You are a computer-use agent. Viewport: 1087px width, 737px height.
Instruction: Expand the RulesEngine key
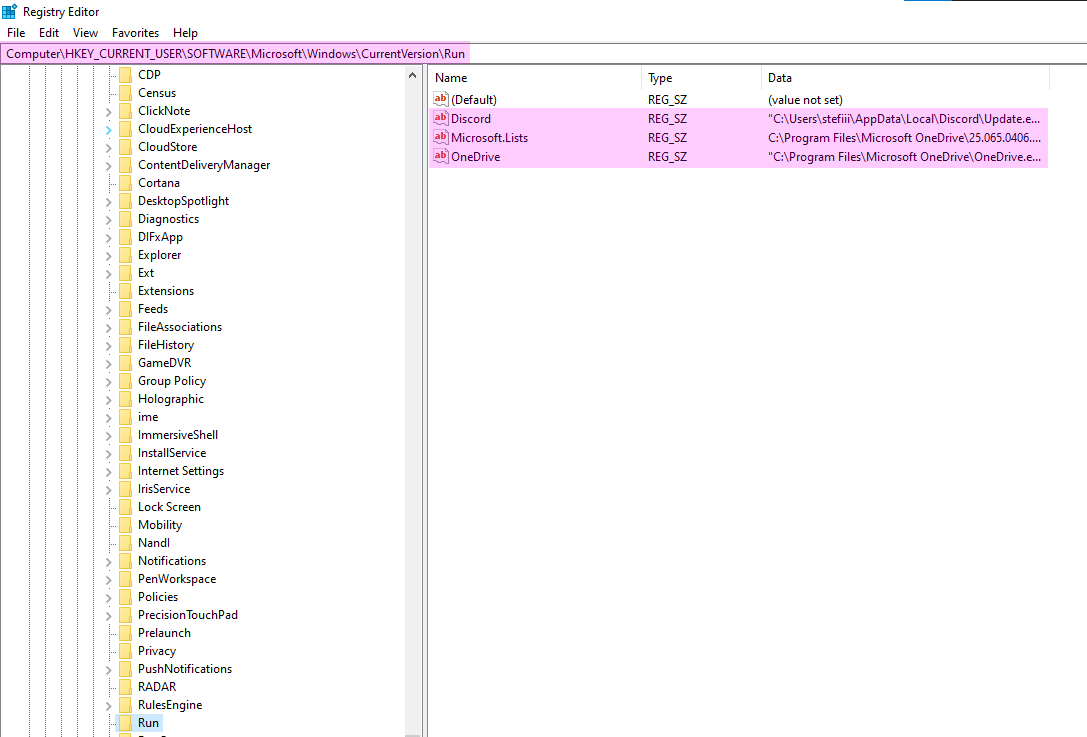point(109,706)
